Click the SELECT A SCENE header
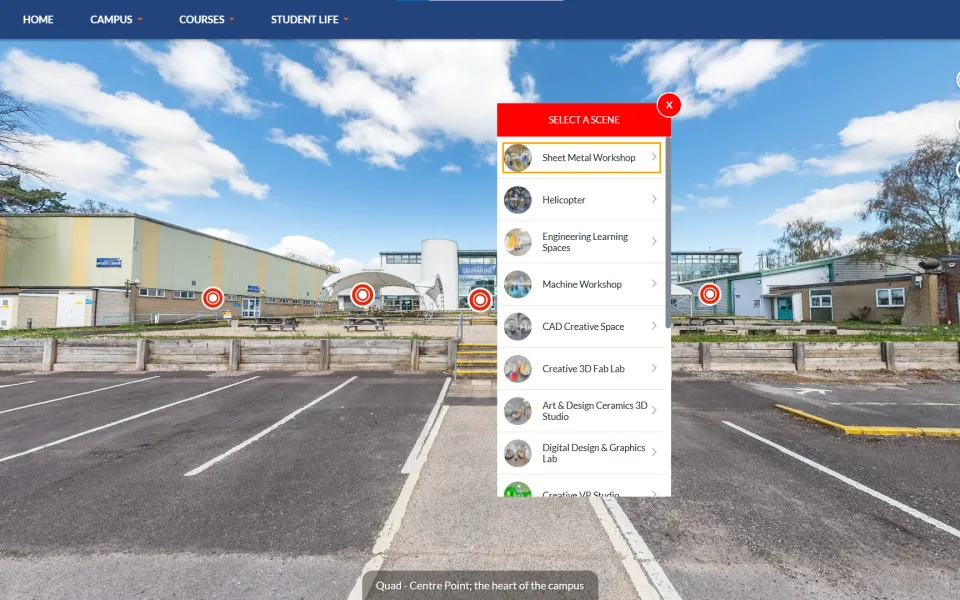The image size is (960, 600). click(583, 120)
